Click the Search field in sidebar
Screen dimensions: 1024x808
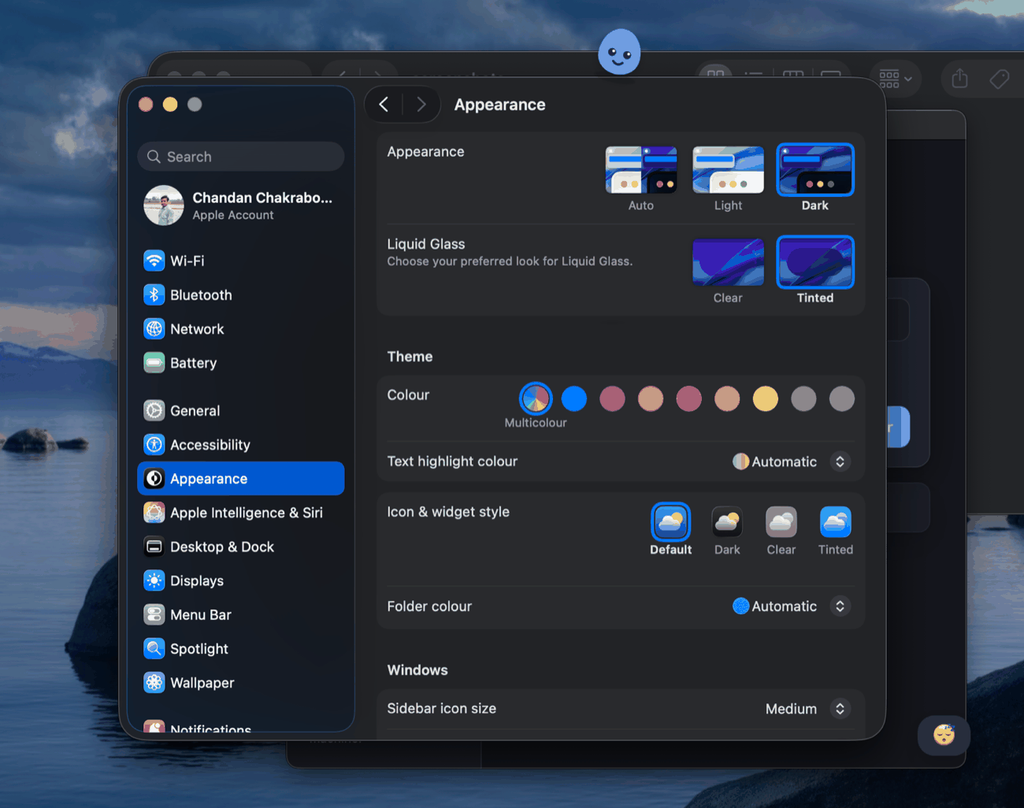pos(240,157)
